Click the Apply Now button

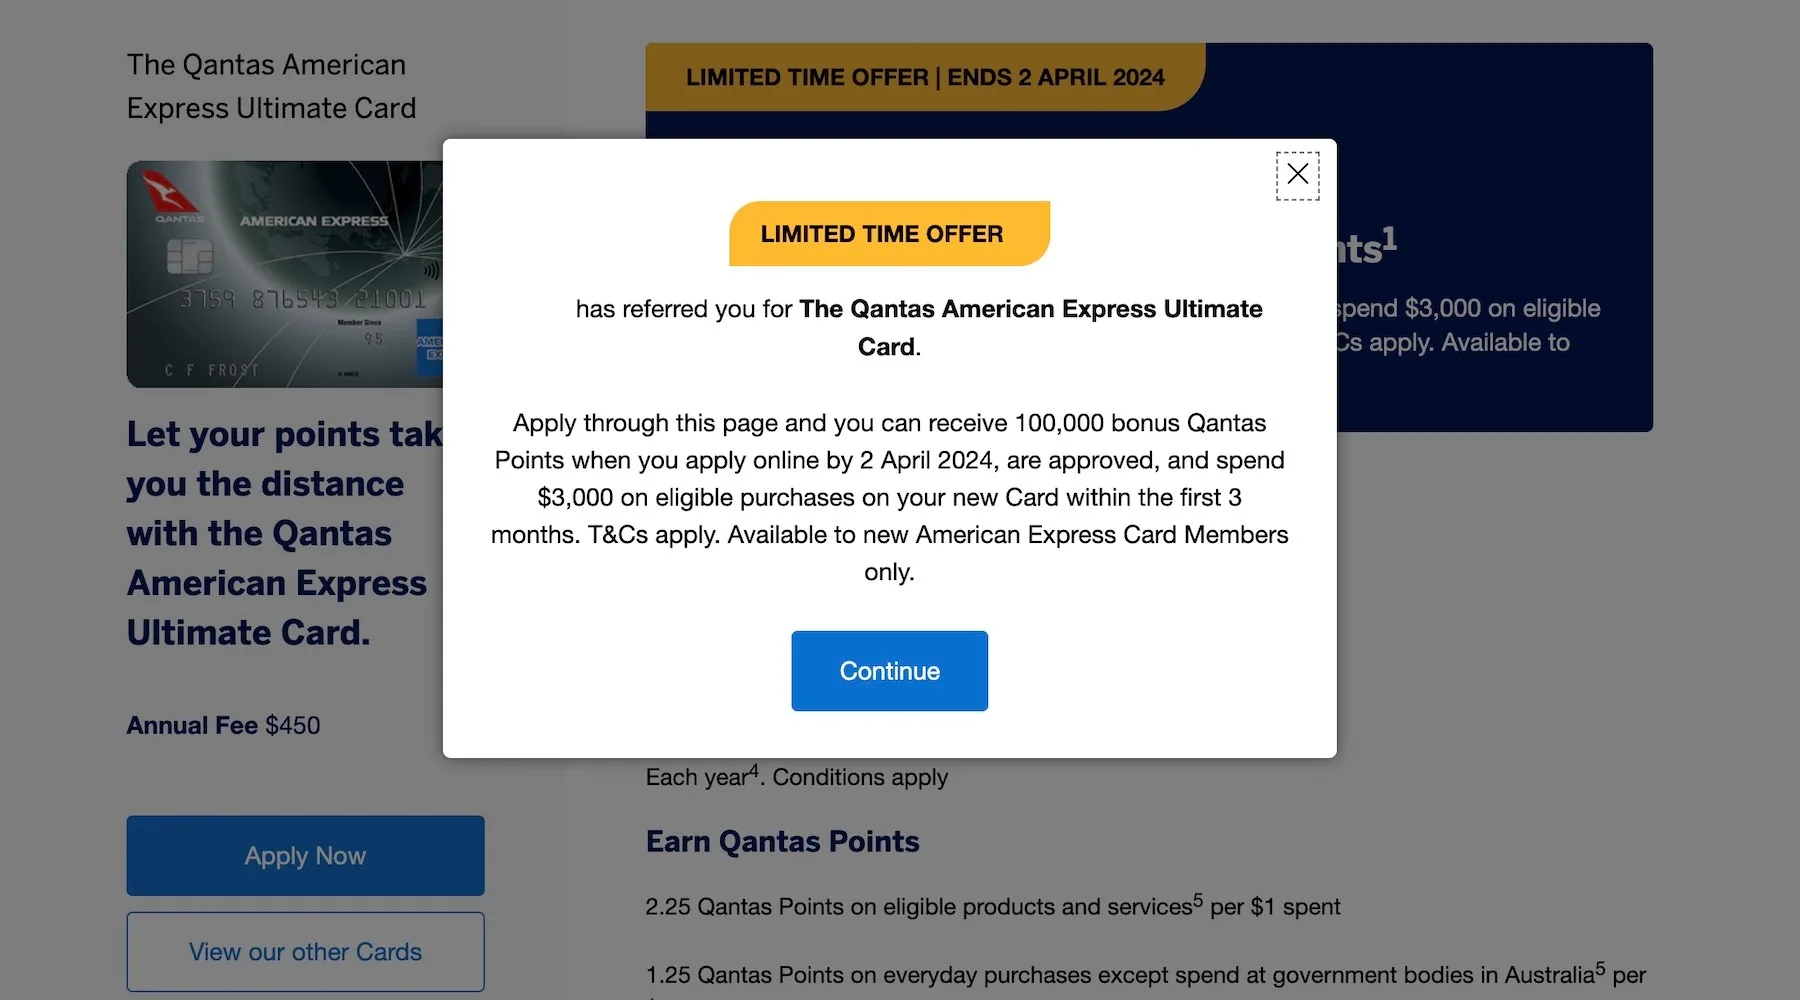305,856
